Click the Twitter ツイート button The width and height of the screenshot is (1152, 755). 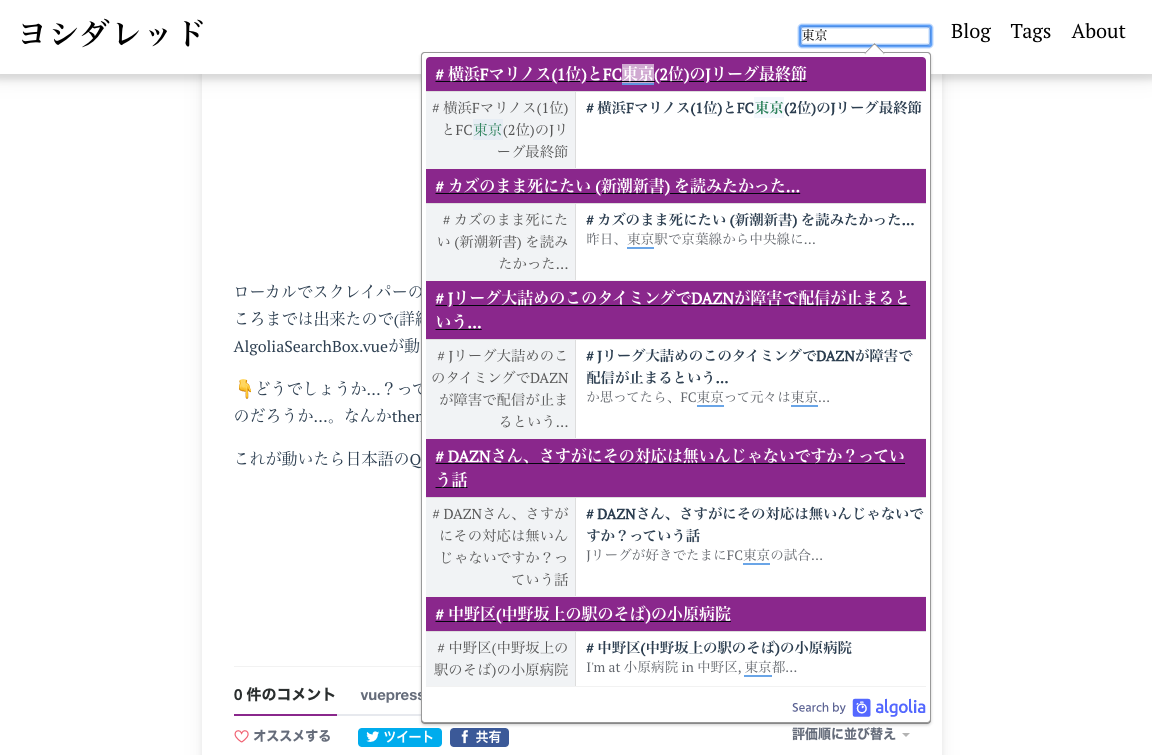pos(400,737)
